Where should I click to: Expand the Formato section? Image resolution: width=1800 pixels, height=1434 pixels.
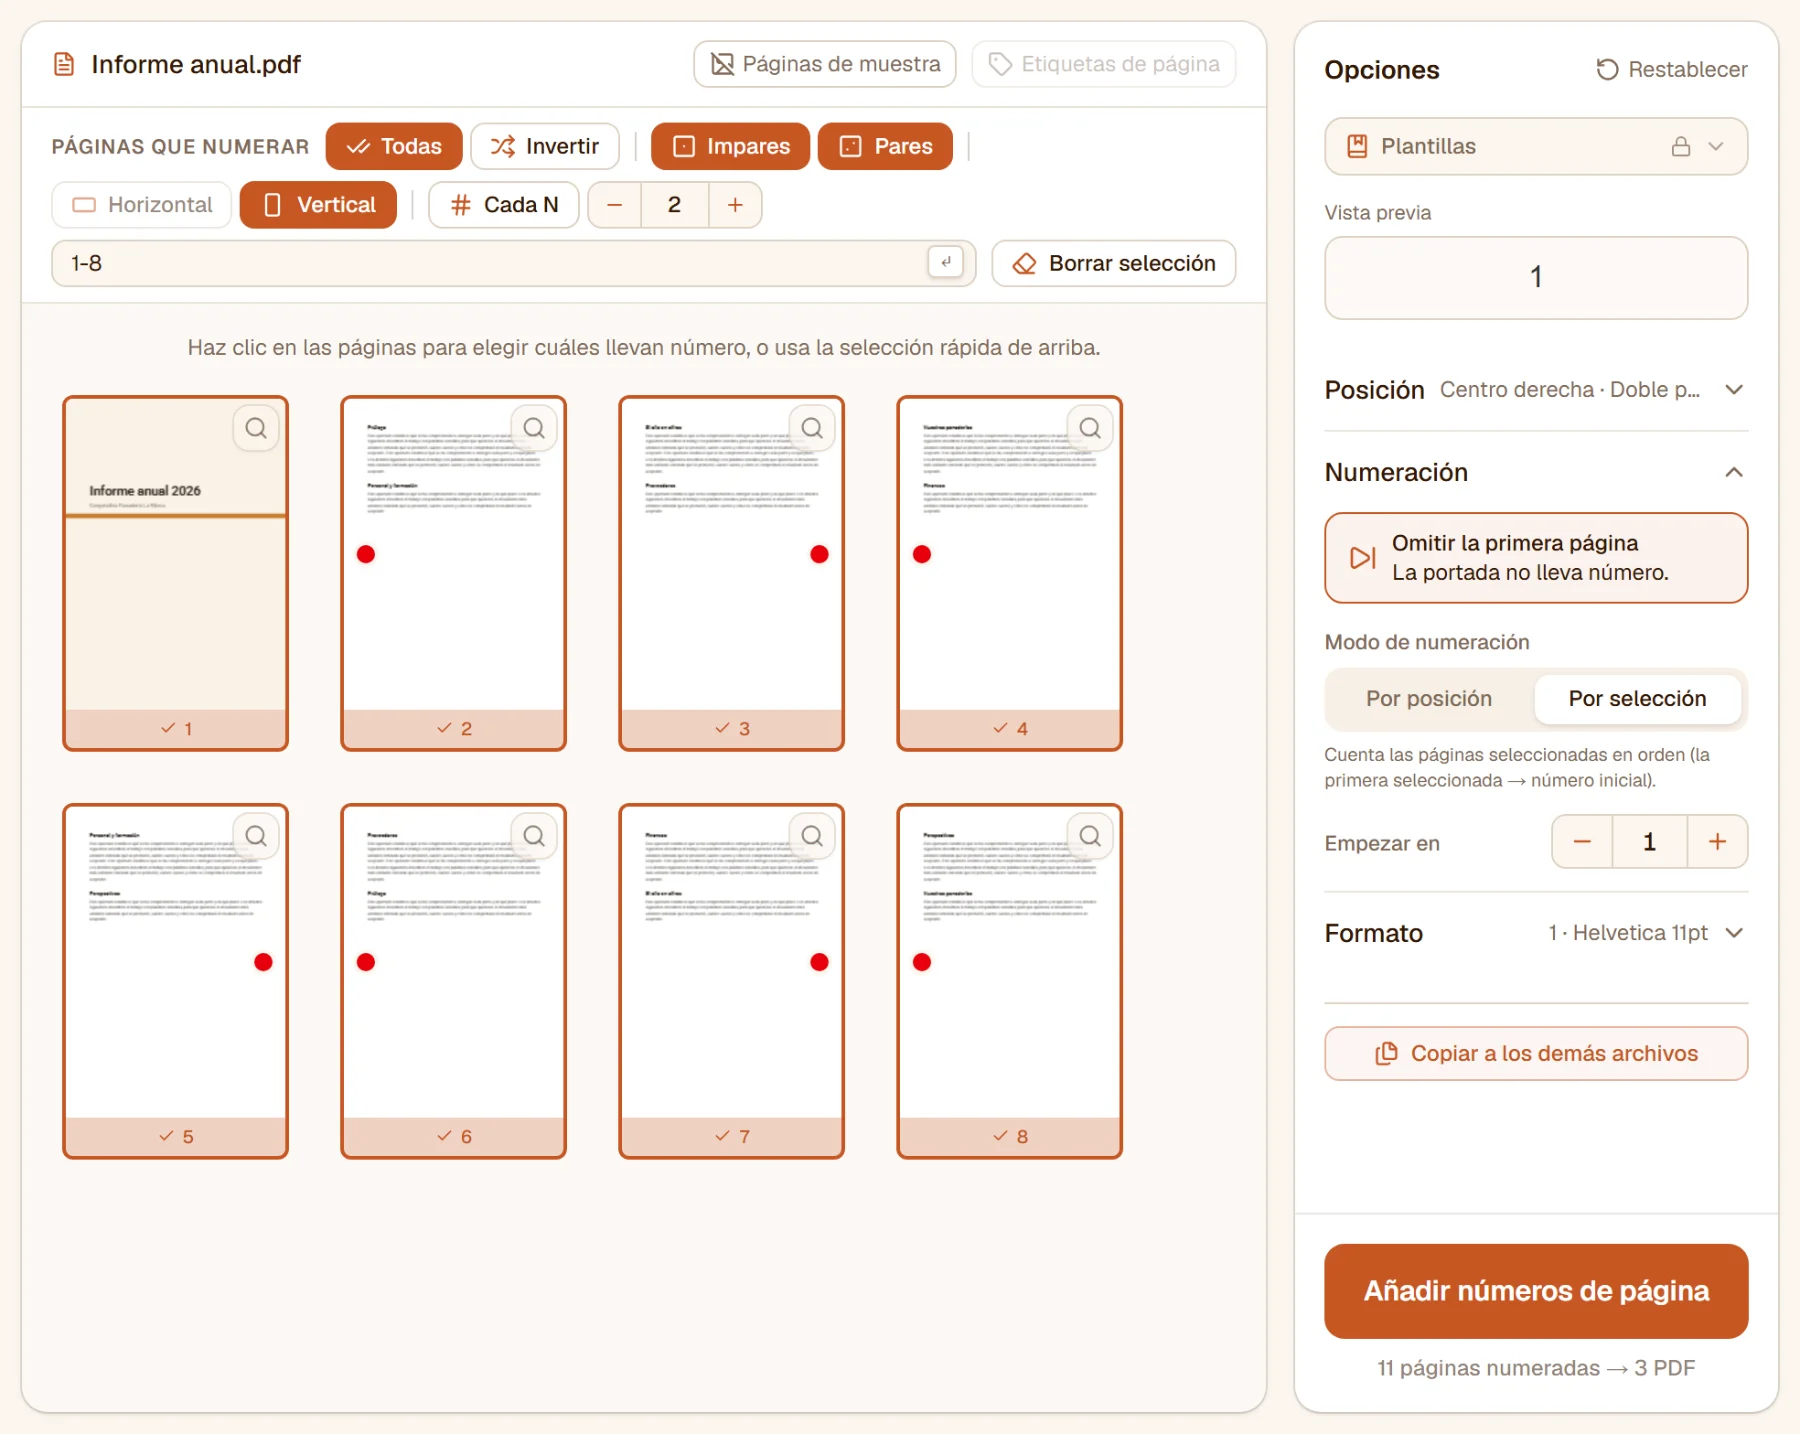pyautogui.click(x=1536, y=933)
